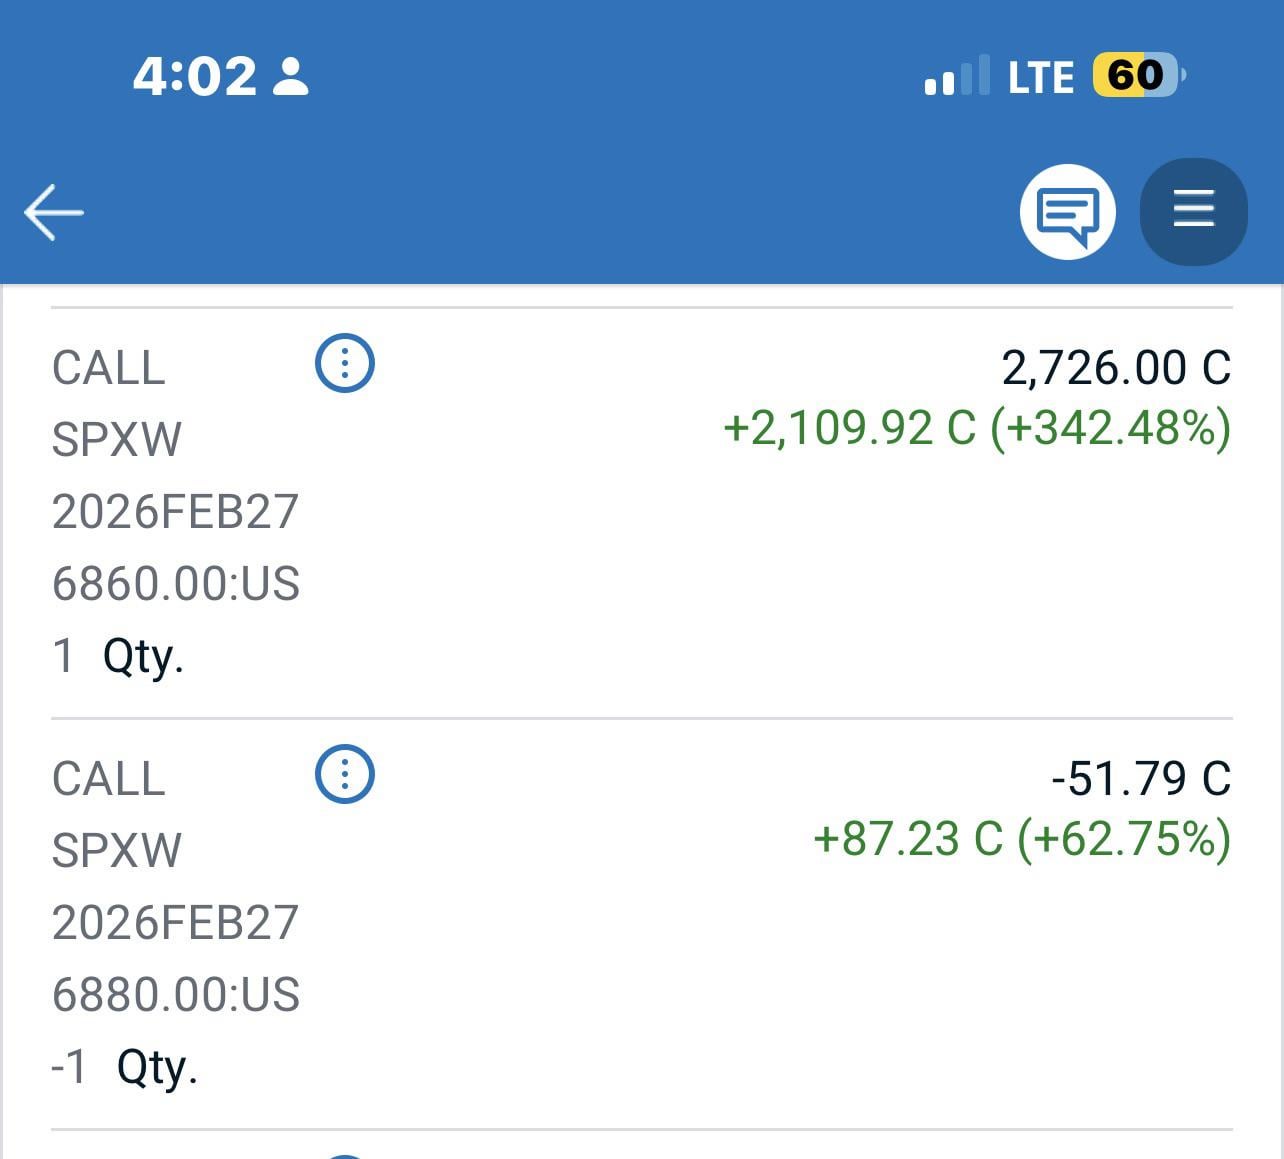Tap the person icon beside the clock
1284x1159 pixels.
291,77
